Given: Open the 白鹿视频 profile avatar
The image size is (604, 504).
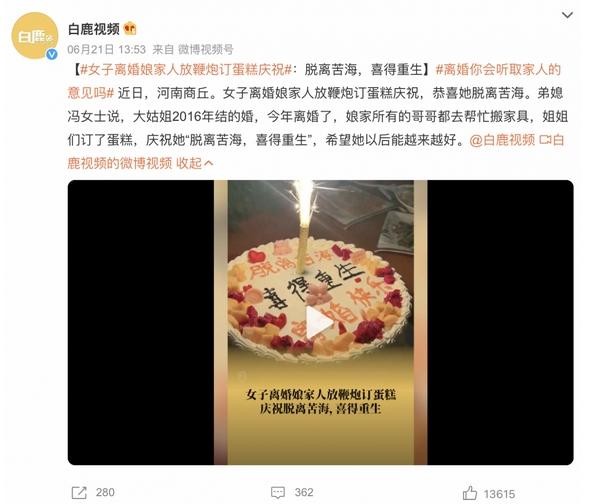Looking at the screenshot, I should tap(35, 36).
